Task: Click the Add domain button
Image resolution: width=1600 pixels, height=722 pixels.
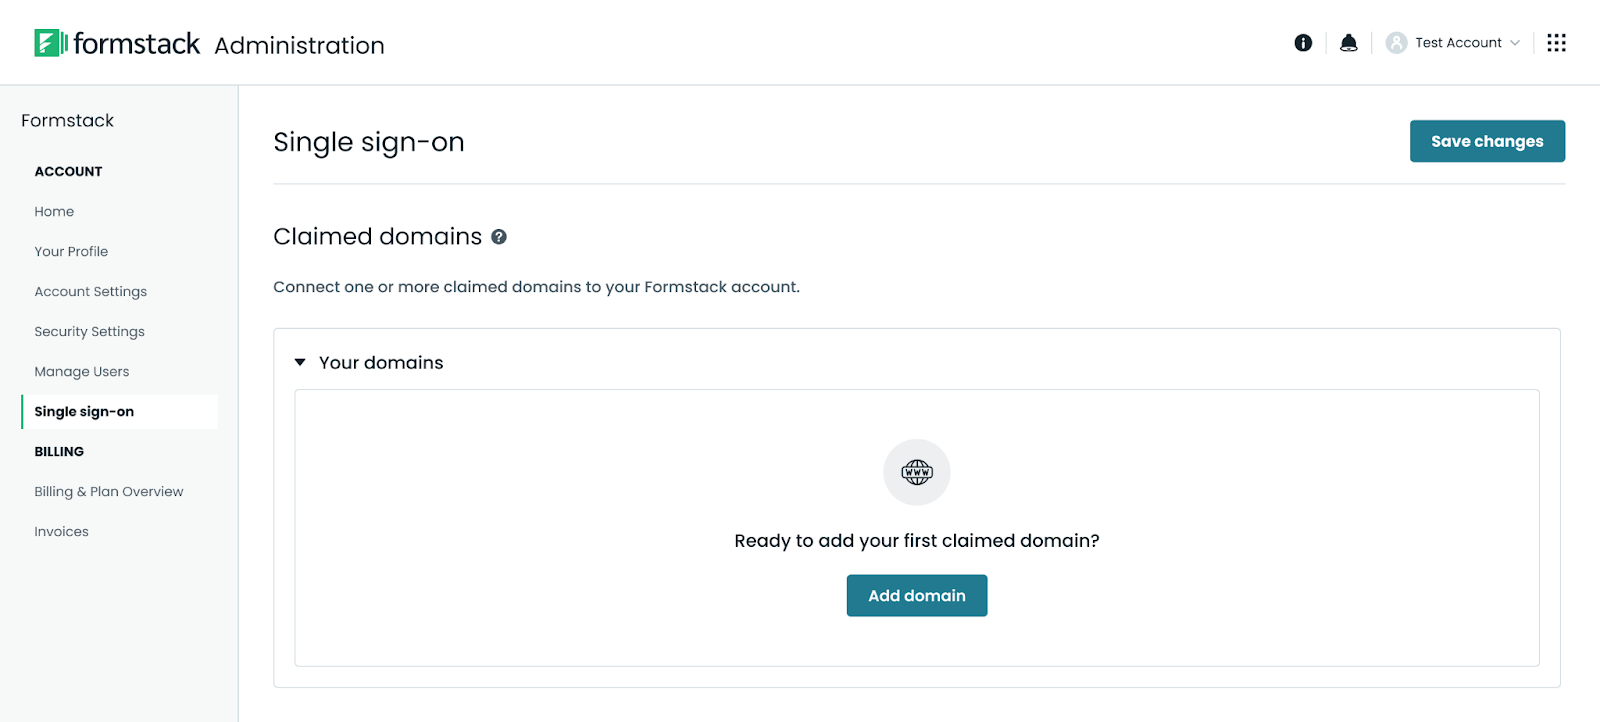Action: tap(917, 596)
